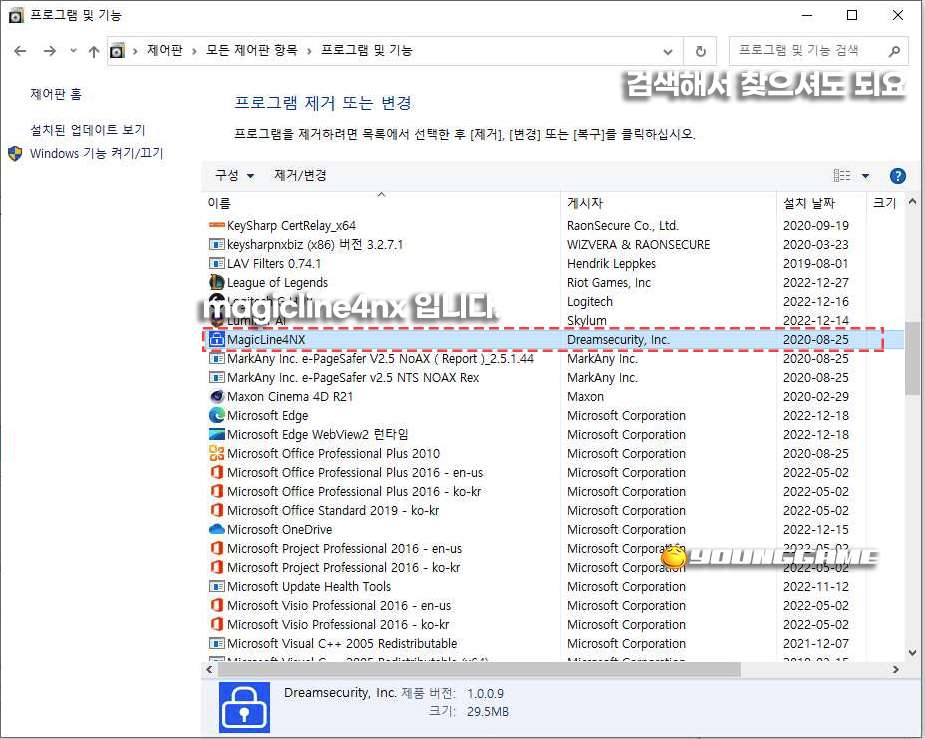925x739 pixels.
Task: Select MarkAny e-PageSafer v2.5 NTS NOAX Rex
Action: pyautogui.click(x=353, y=377)
